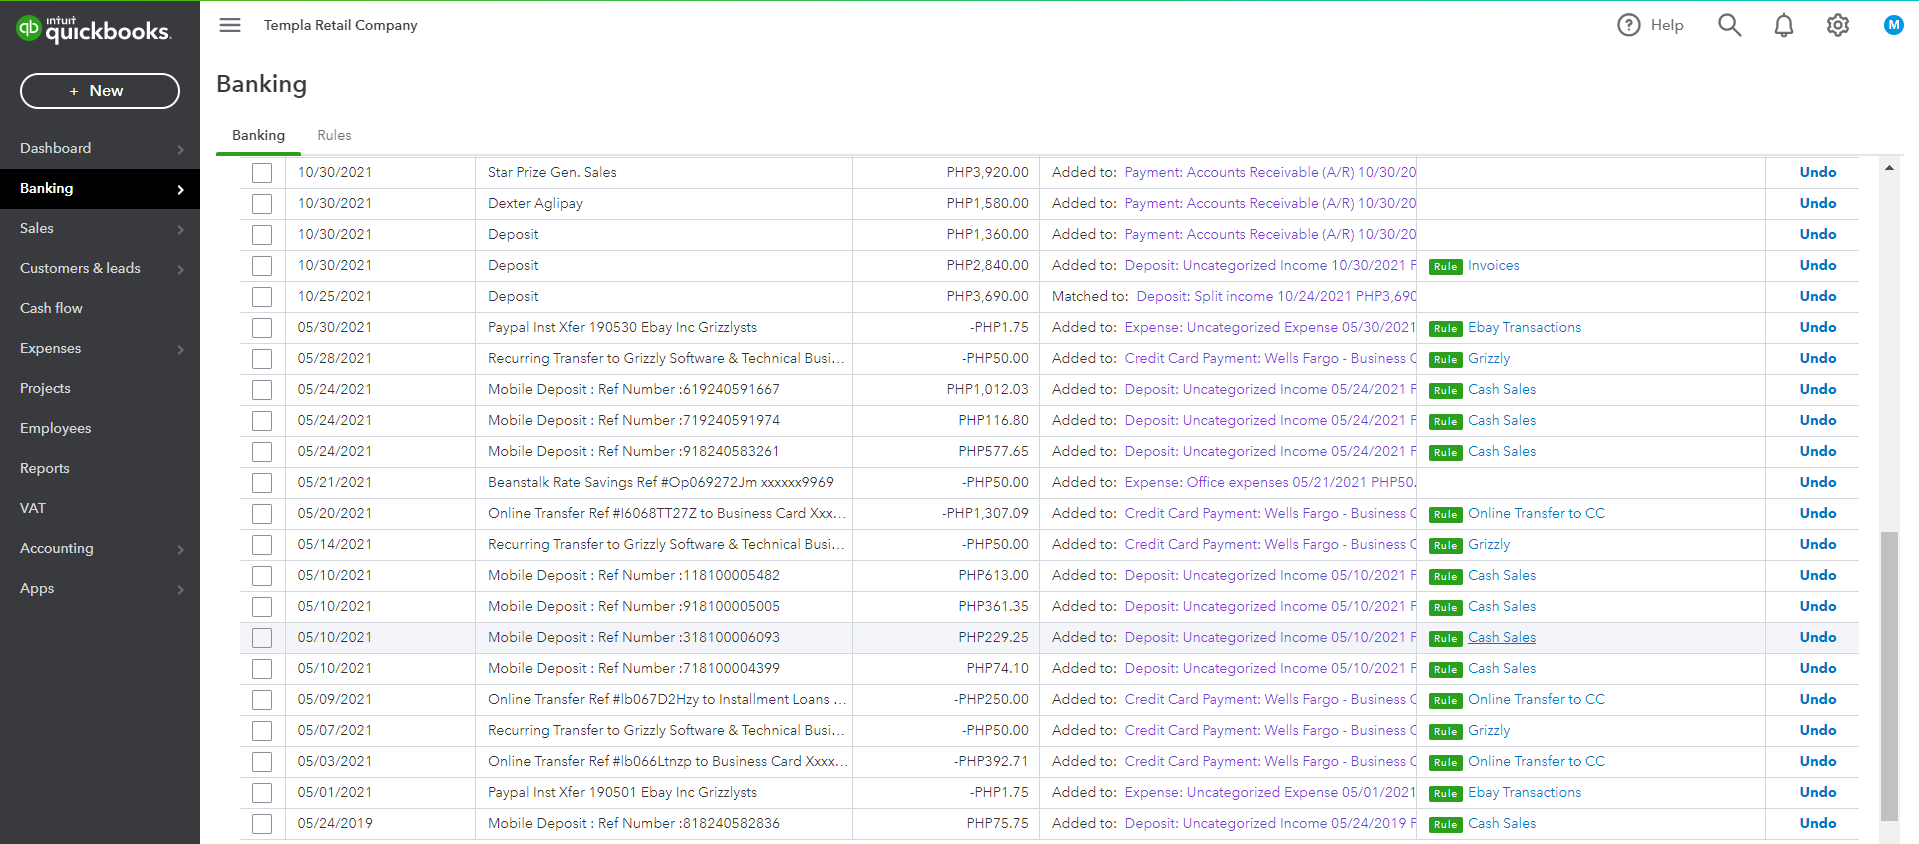1919x844 pixels.
Task: Open the notifications bell
Action: pyautogui.click(x=1784, y=25)
